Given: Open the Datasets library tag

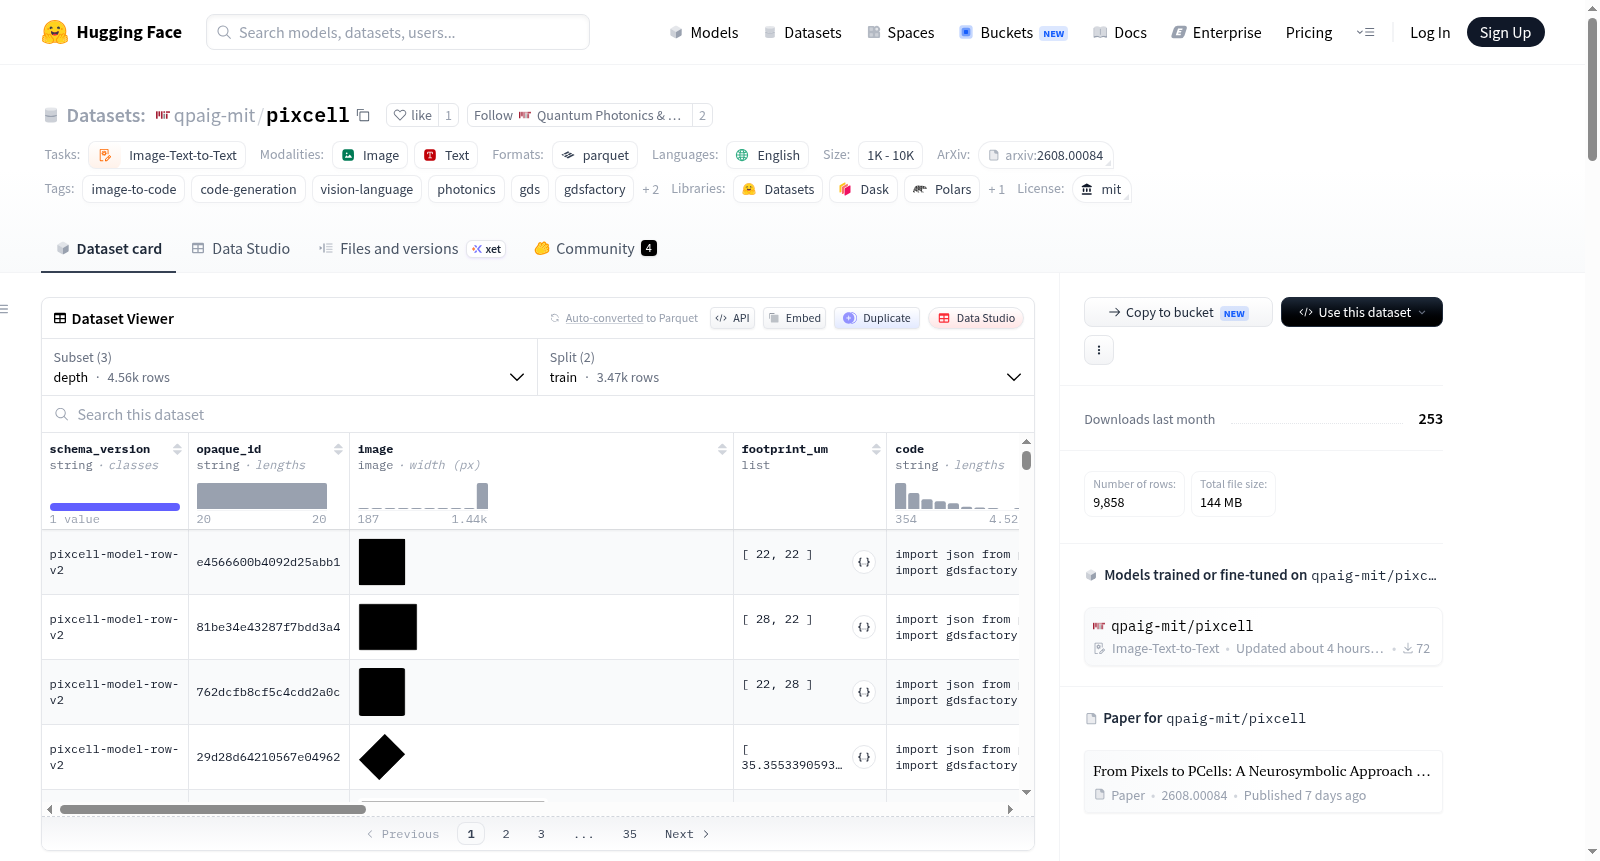Looking at the screenshot, I should pyautogui.click(x=778, y=189).
